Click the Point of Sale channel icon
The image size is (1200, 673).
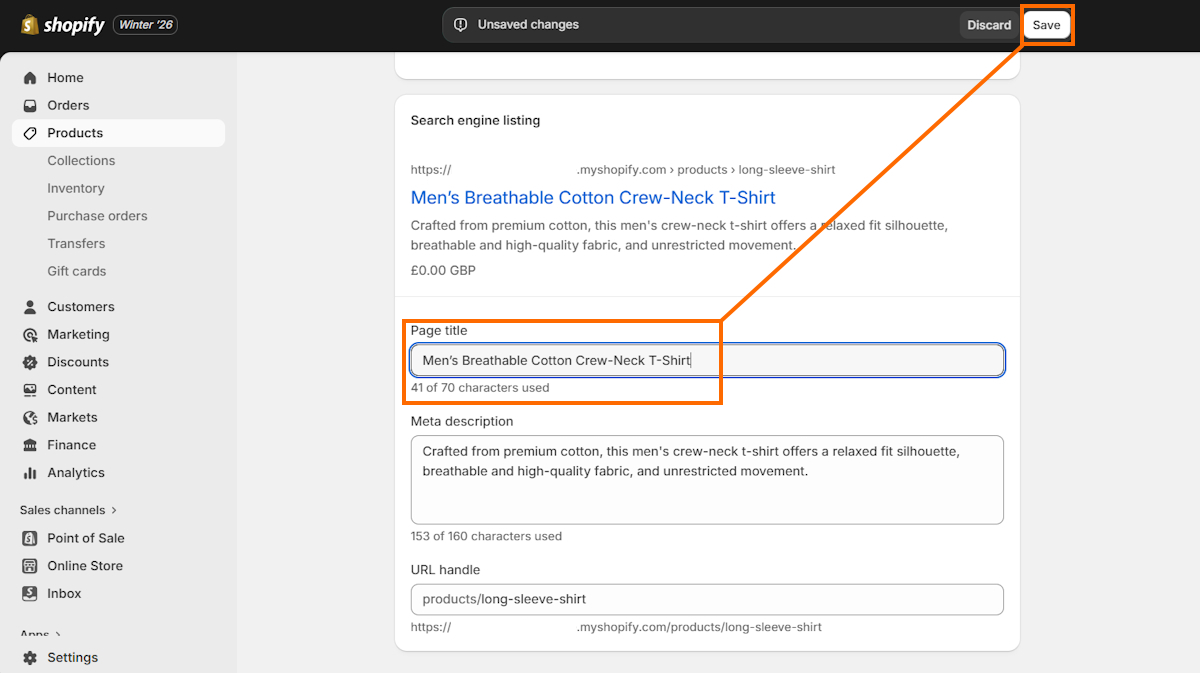coord(32,538)
